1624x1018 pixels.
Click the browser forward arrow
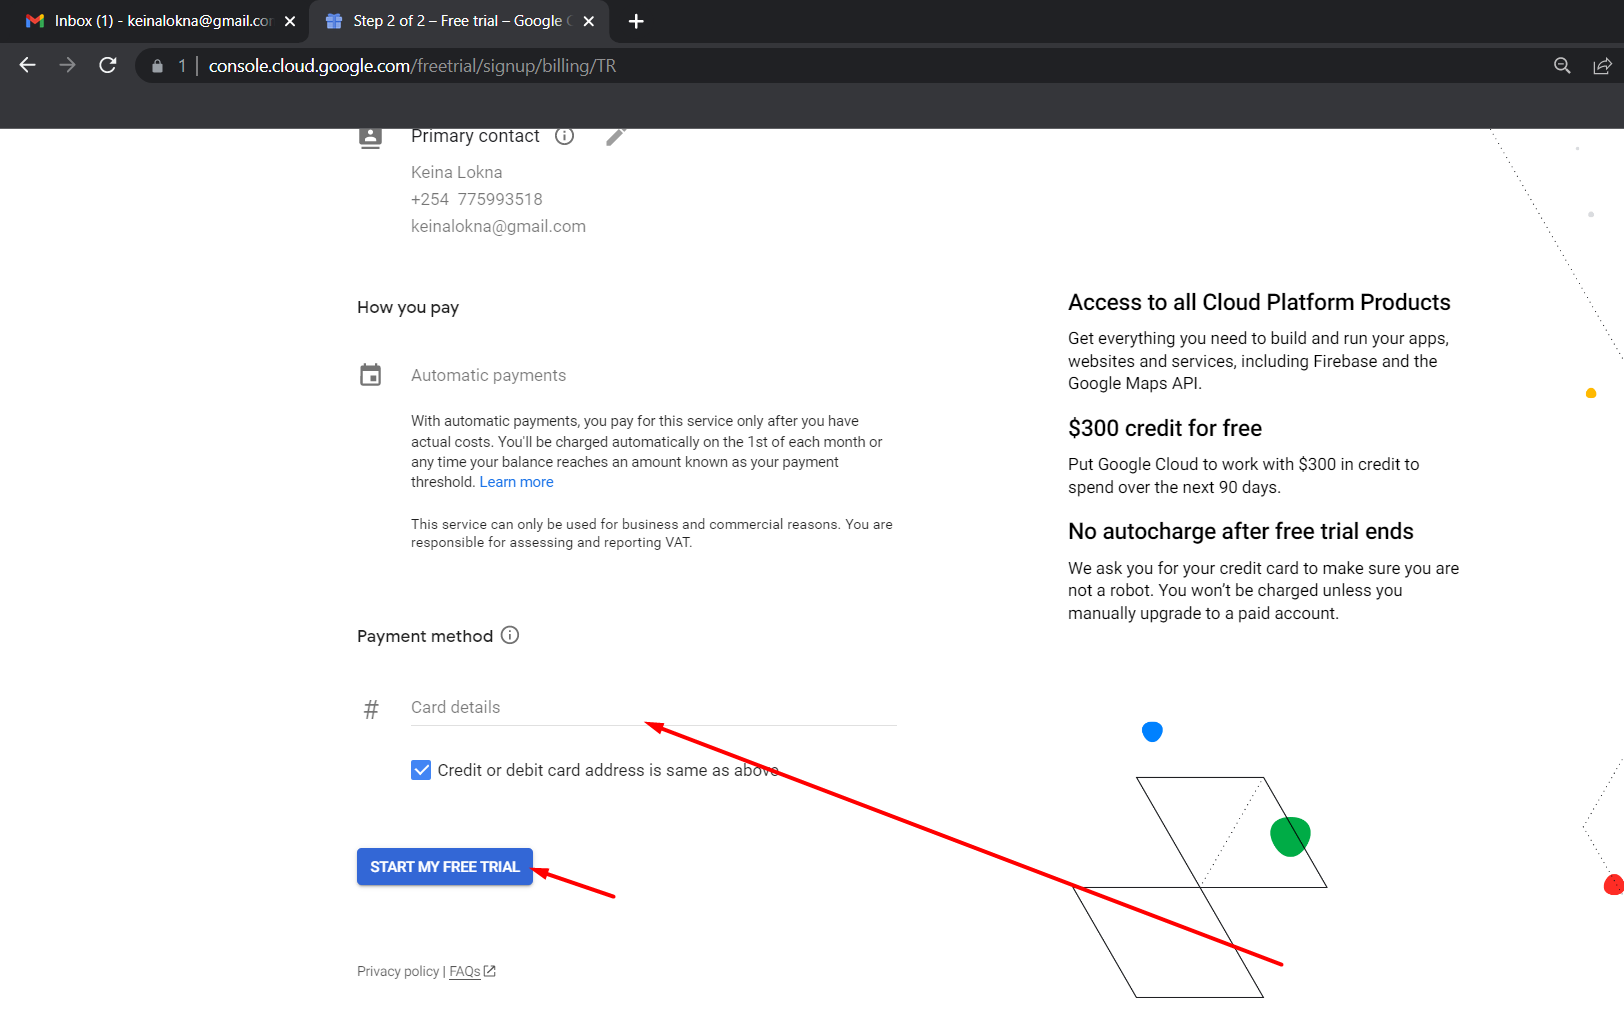67,65
